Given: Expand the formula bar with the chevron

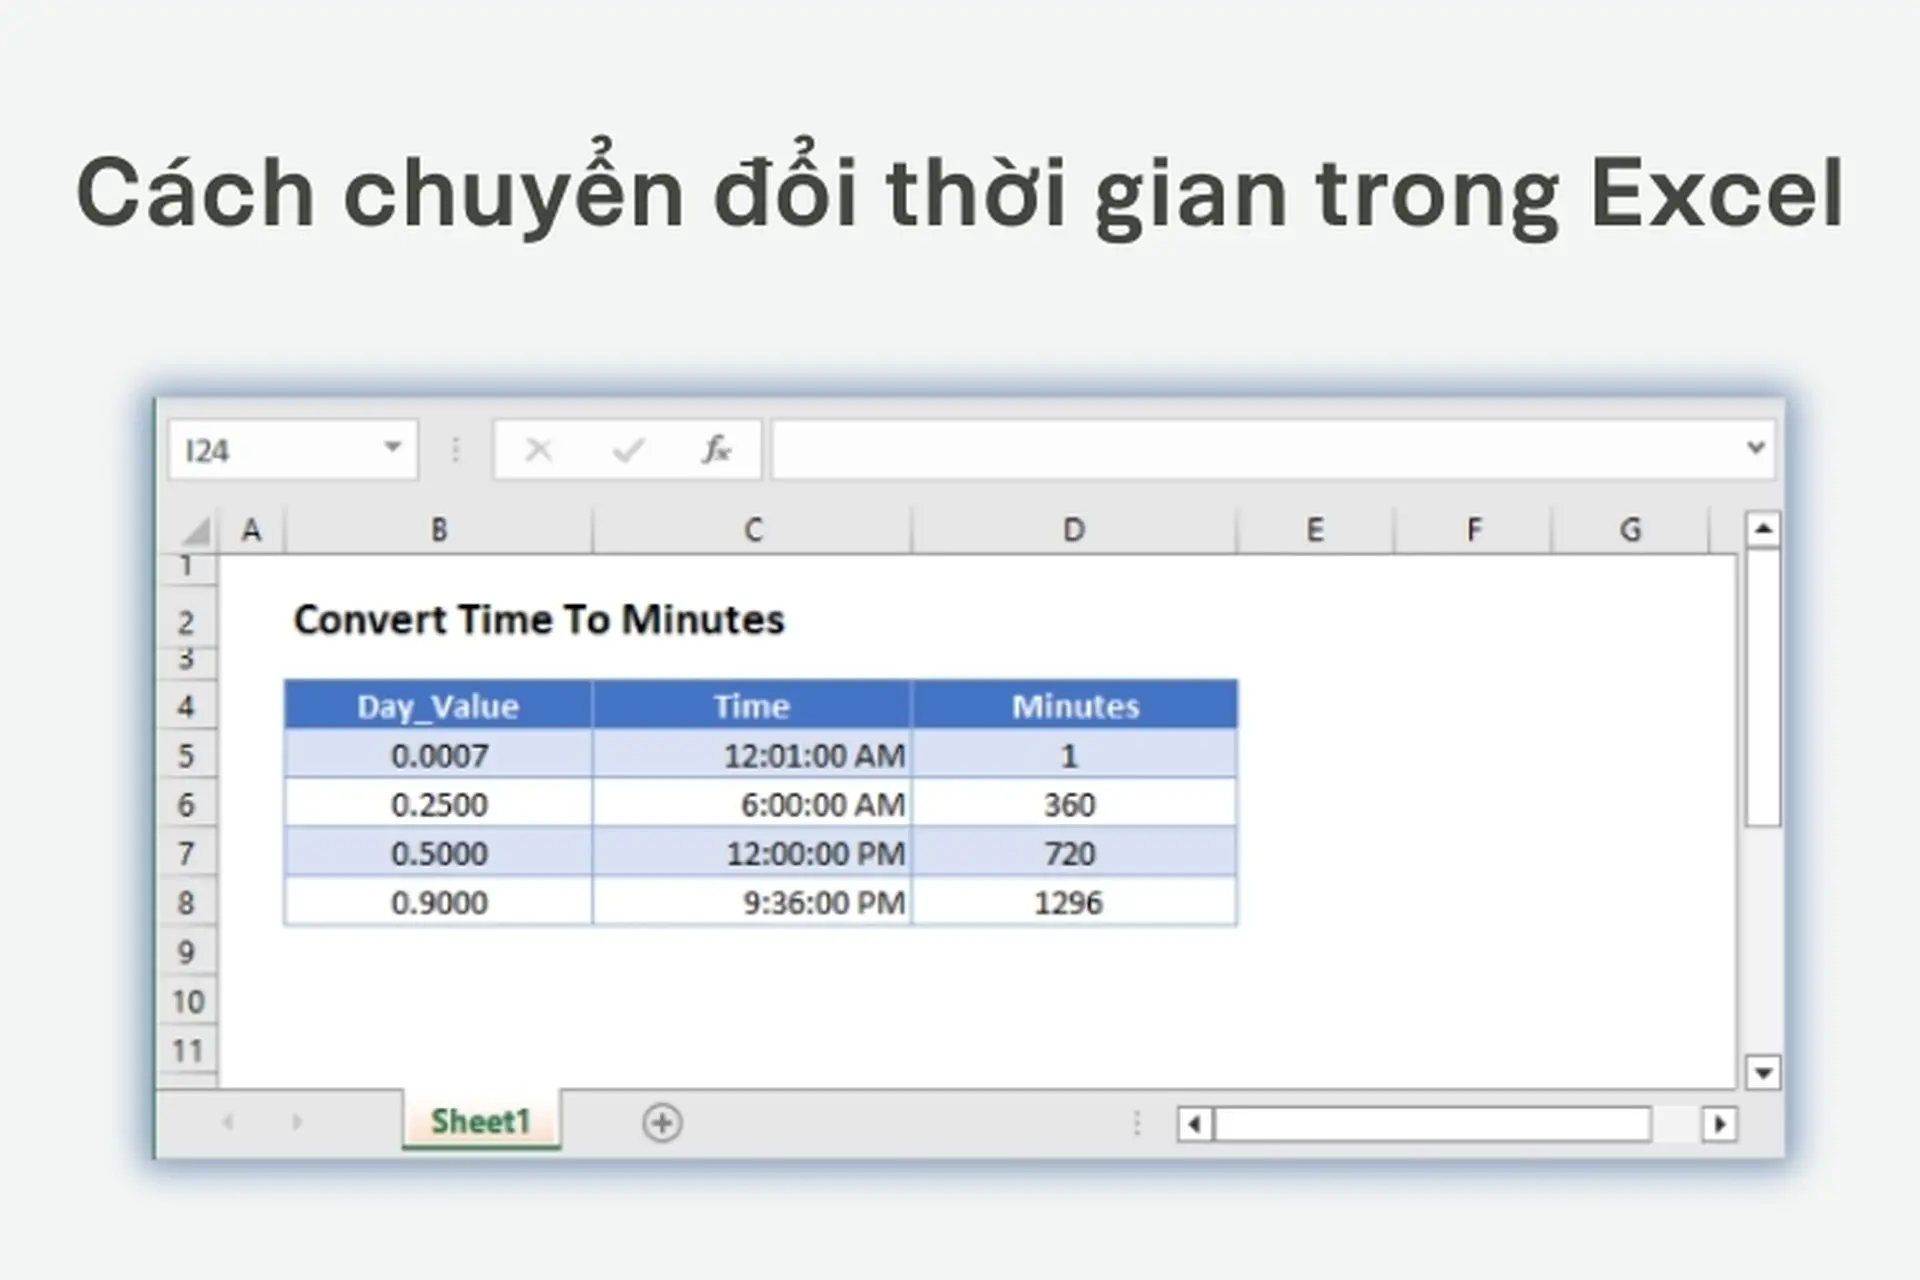Looking at the screenshot, I should [x=1755, y=449].
